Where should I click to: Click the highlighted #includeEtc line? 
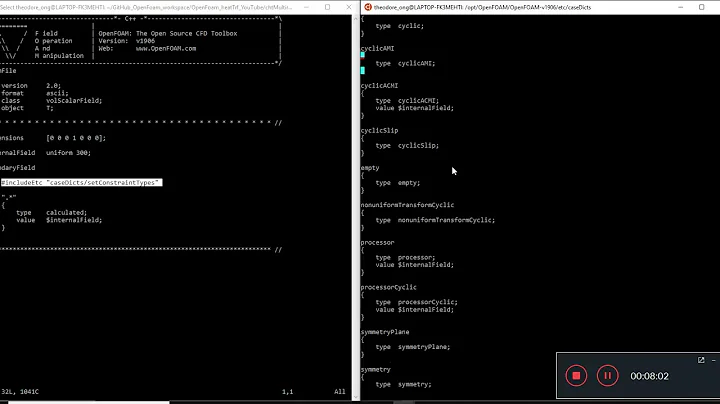(81, 183)
